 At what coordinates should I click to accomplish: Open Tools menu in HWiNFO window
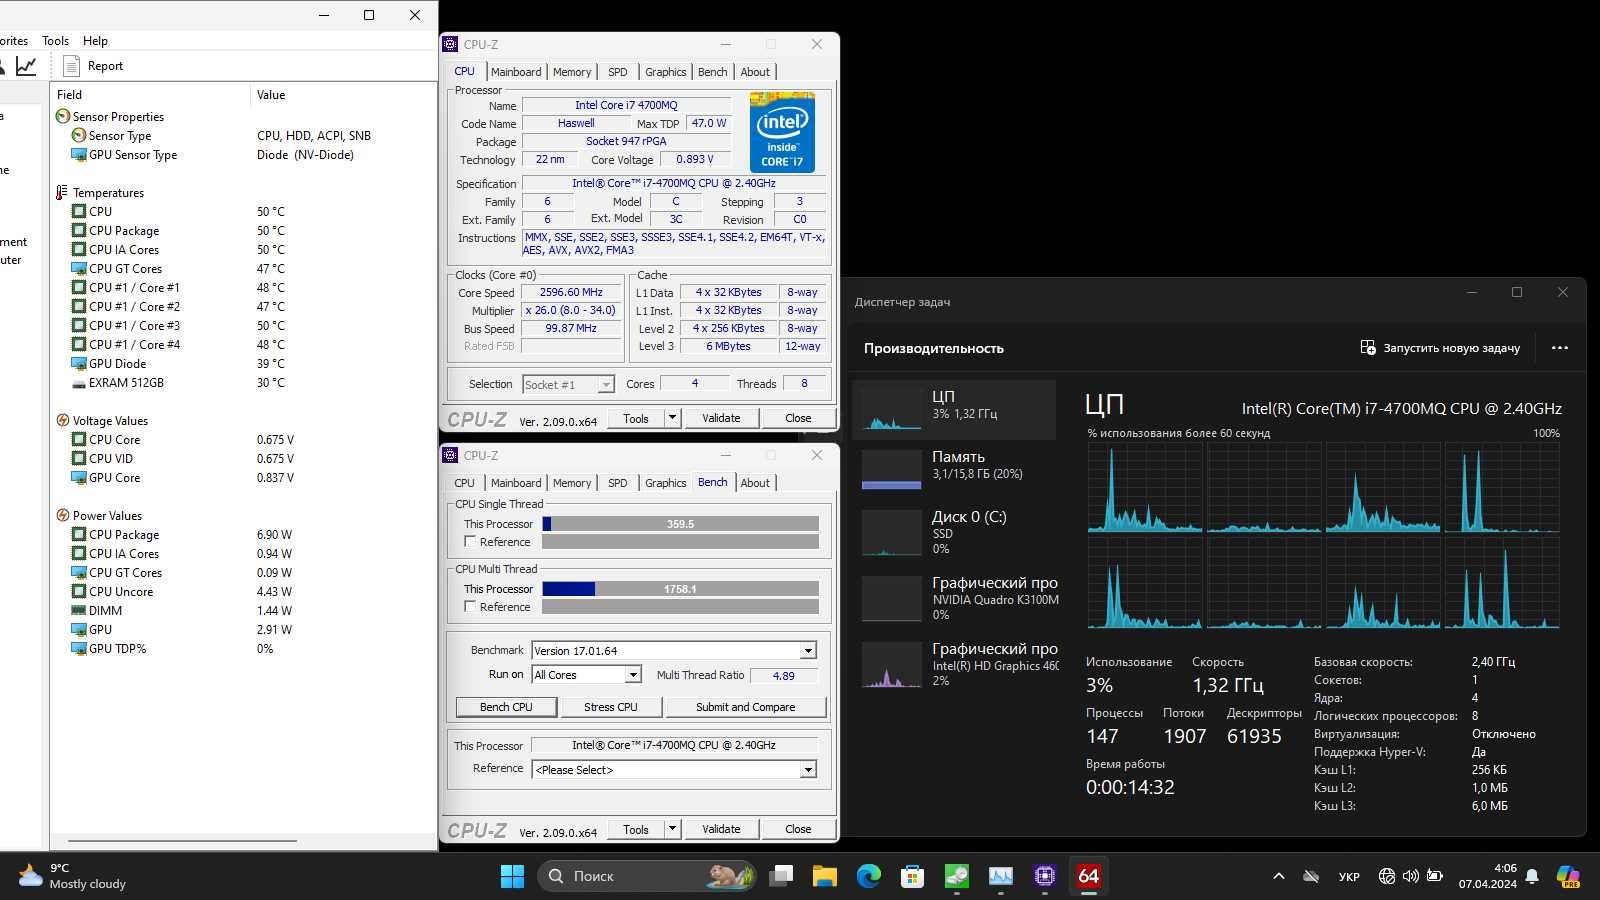(x=55, y=41)
